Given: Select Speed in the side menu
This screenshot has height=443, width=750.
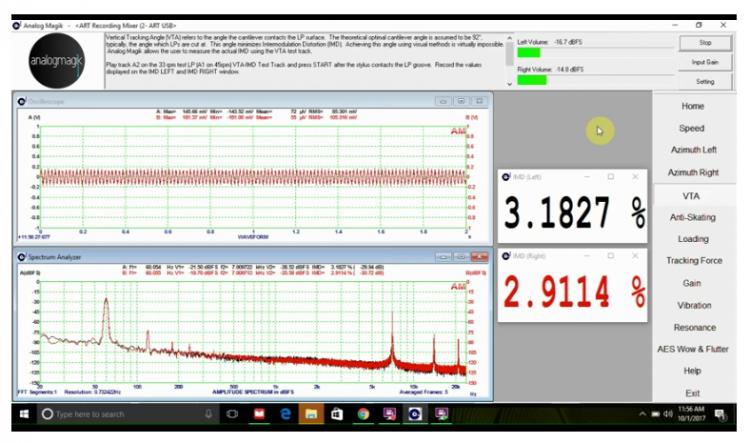Looking at the screenshot, I should (x=692, y=128).
